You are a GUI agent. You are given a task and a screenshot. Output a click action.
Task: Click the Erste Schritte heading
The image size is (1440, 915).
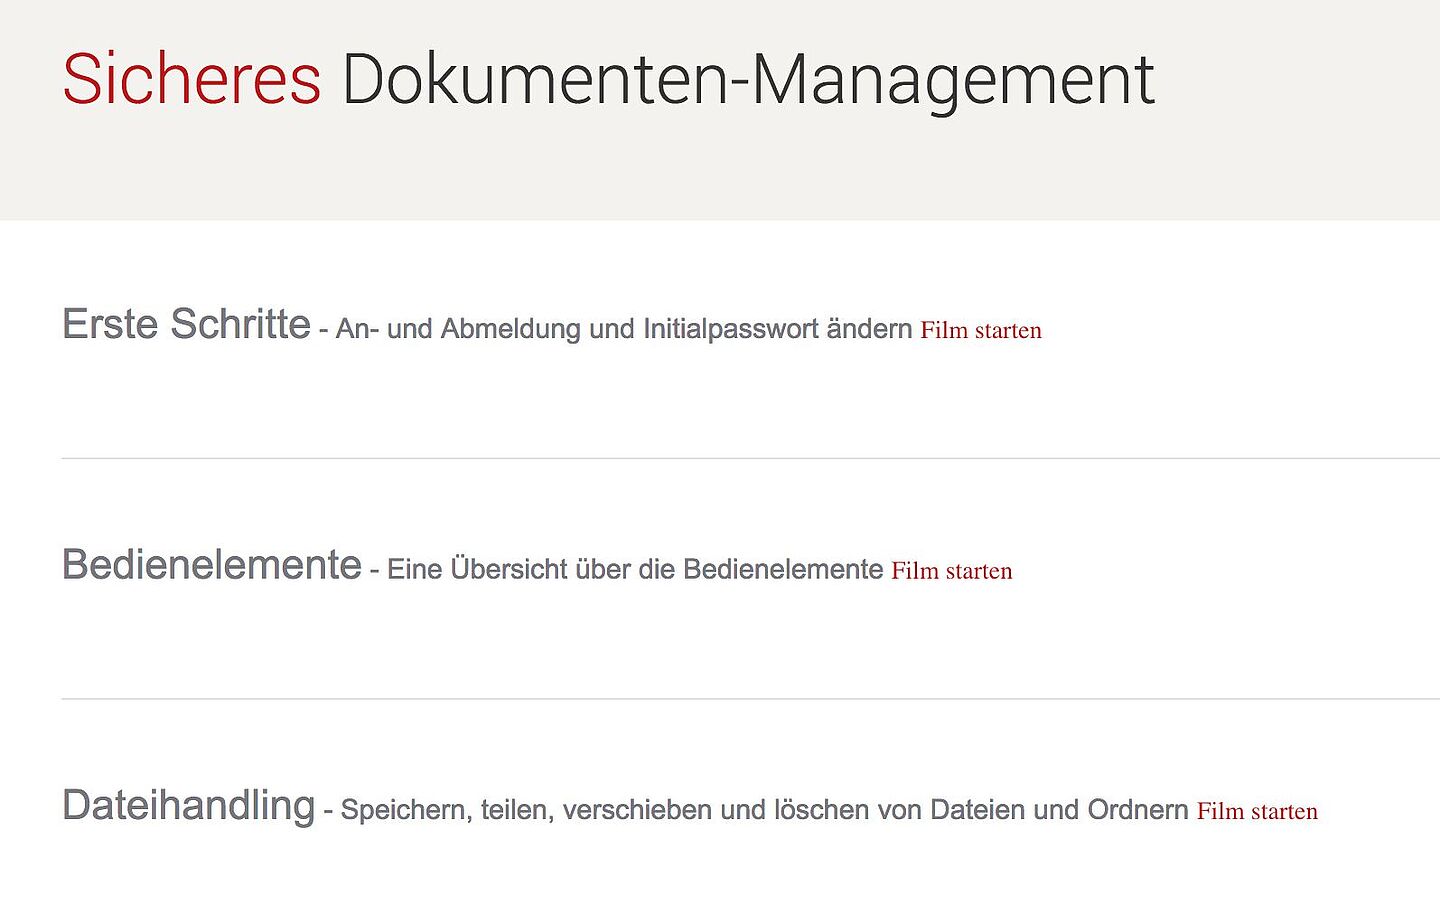187,324
